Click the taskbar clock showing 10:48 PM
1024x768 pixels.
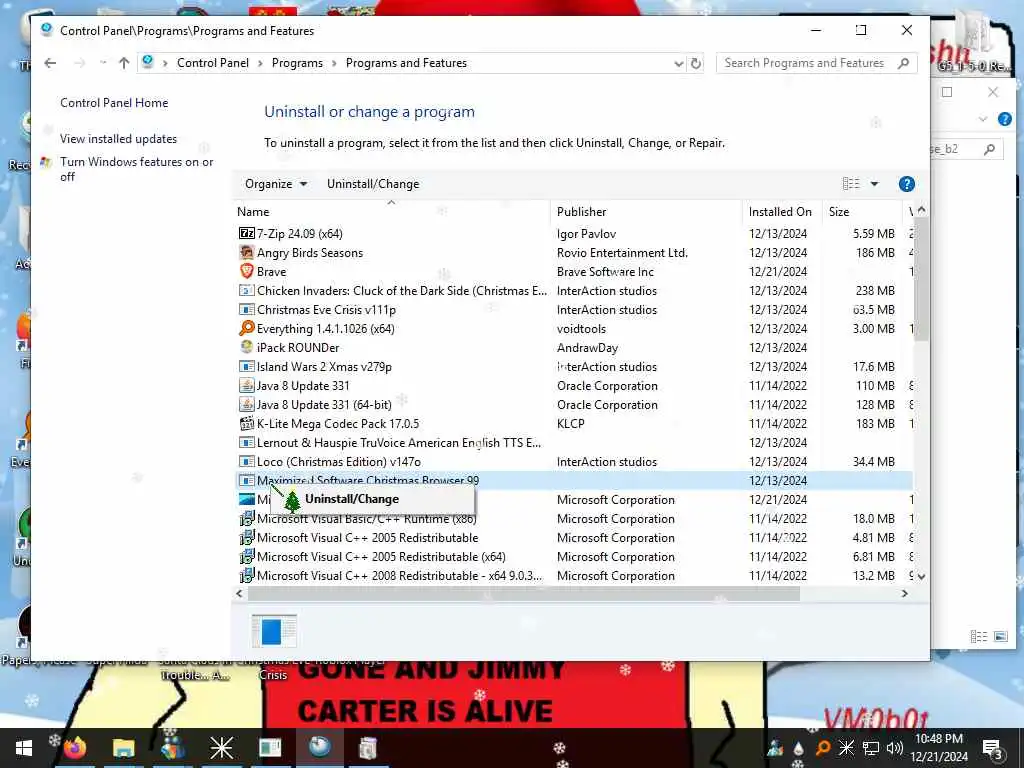[939, 748]
